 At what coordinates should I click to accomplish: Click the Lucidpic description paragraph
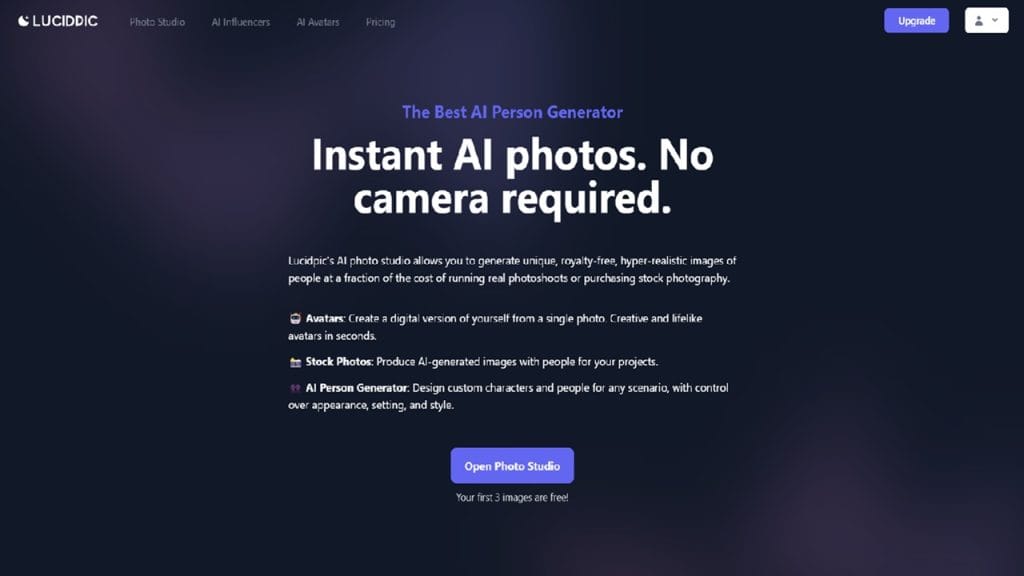pyautogui.click(x=512, y=270)
